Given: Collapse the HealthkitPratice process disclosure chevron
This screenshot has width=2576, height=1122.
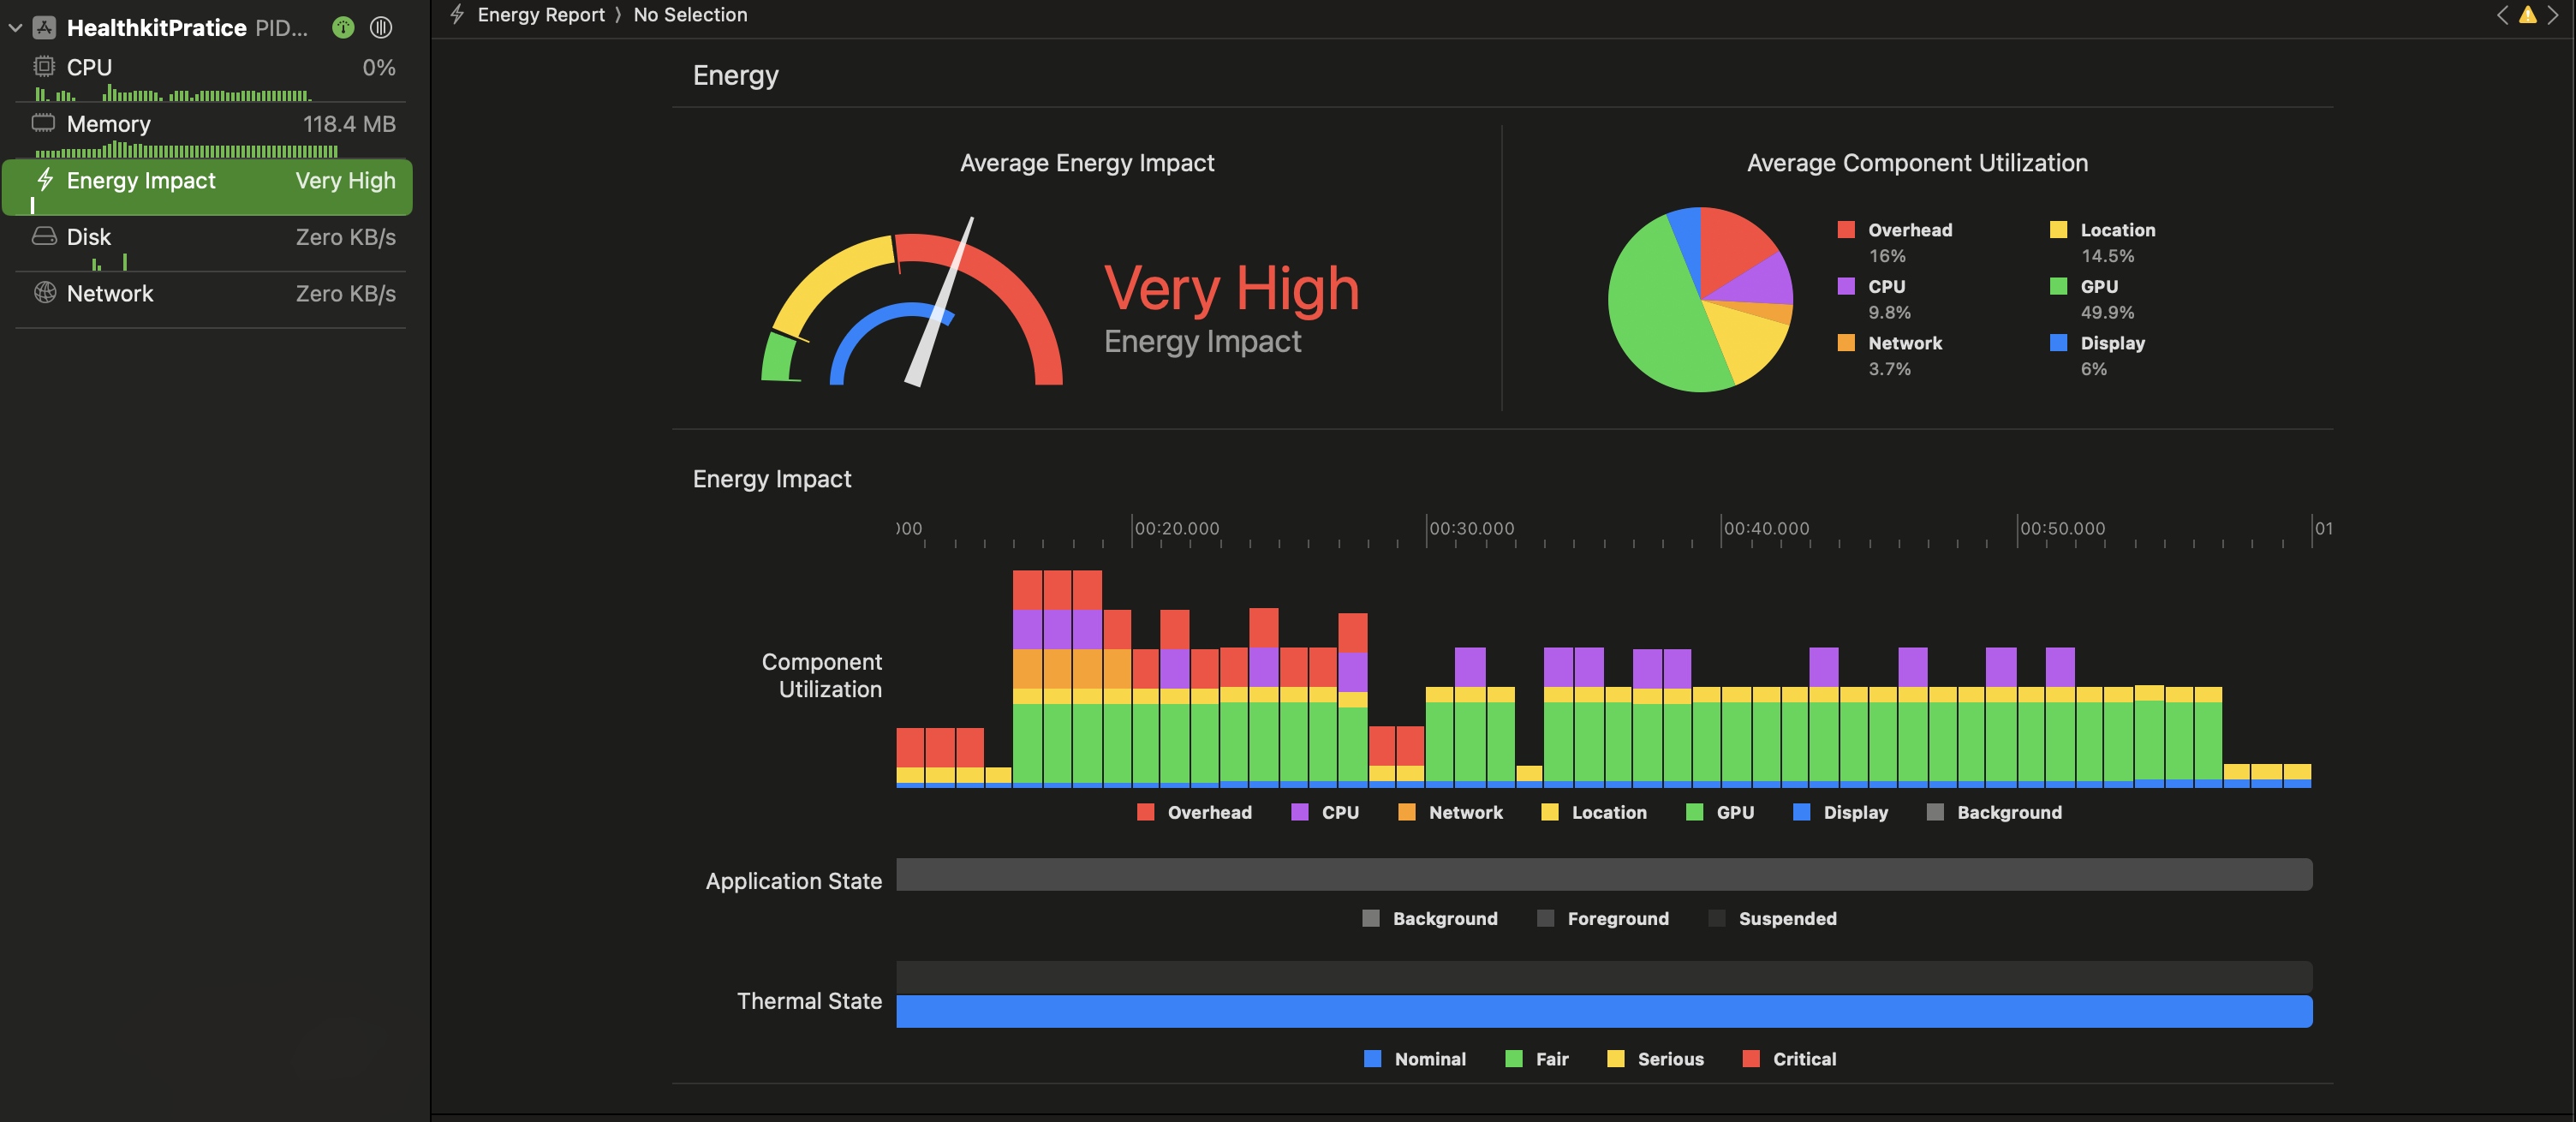Looking at the screenshot, I should [x=15, y=28].
